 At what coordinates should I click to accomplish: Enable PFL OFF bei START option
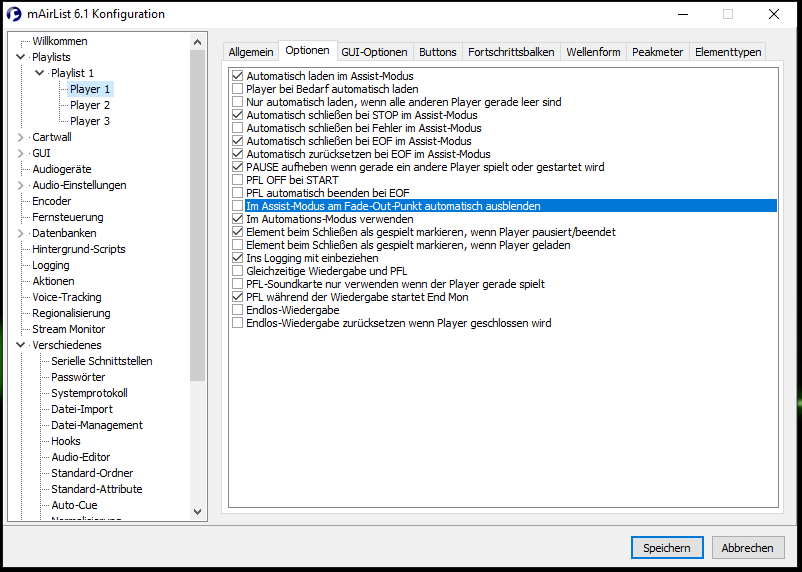coord(237,180)
